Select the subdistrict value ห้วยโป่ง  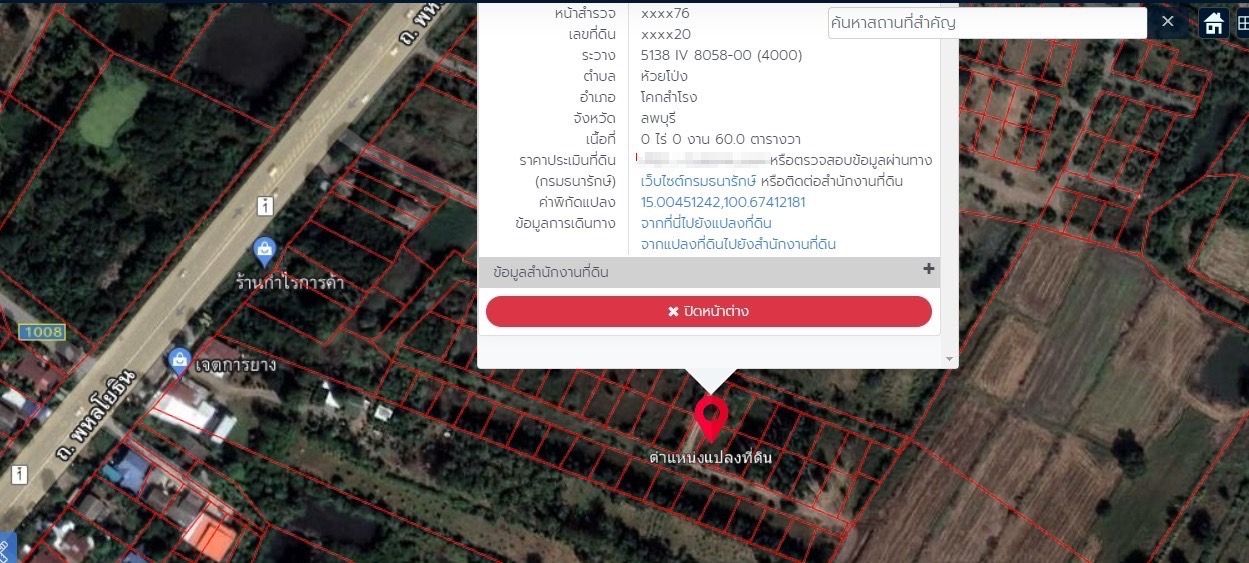click(x=664, y=76)
